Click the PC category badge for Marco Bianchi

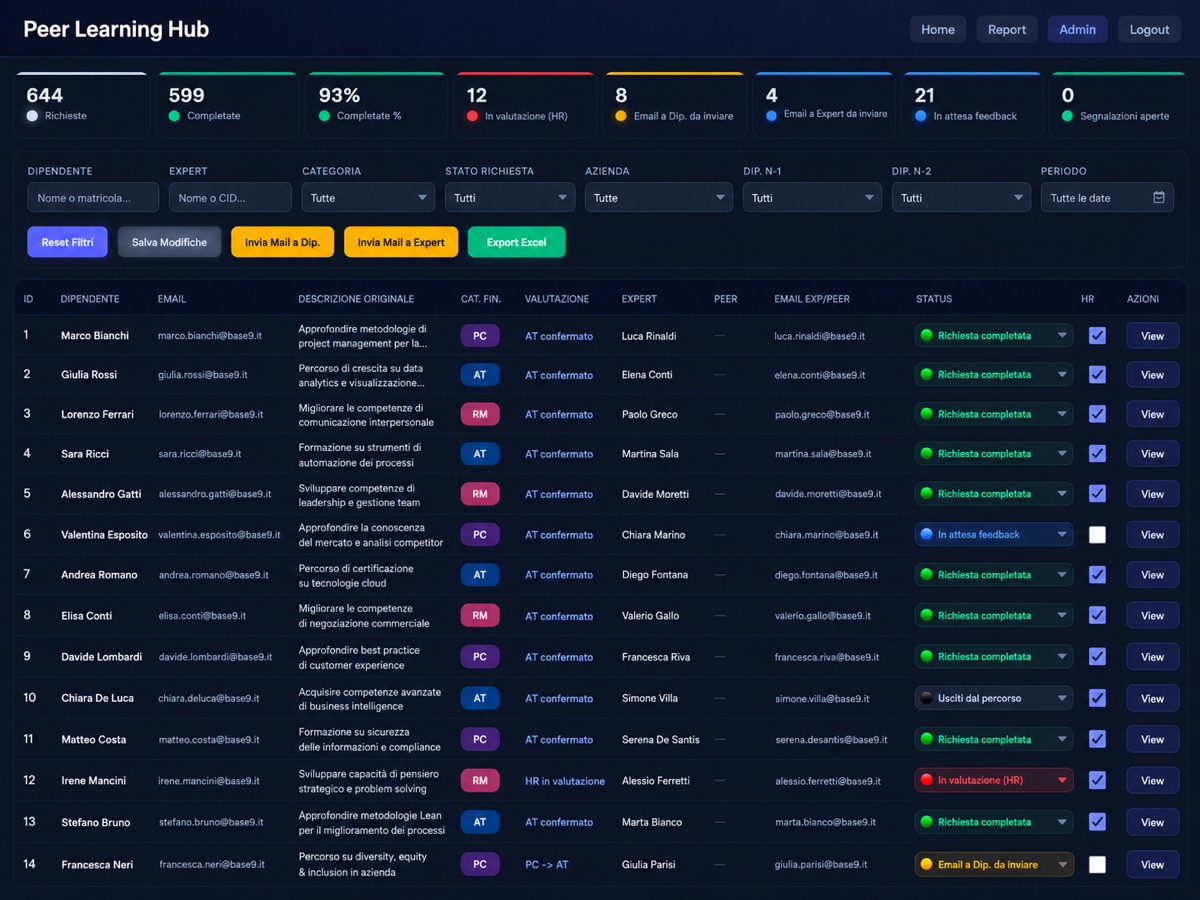480,336
